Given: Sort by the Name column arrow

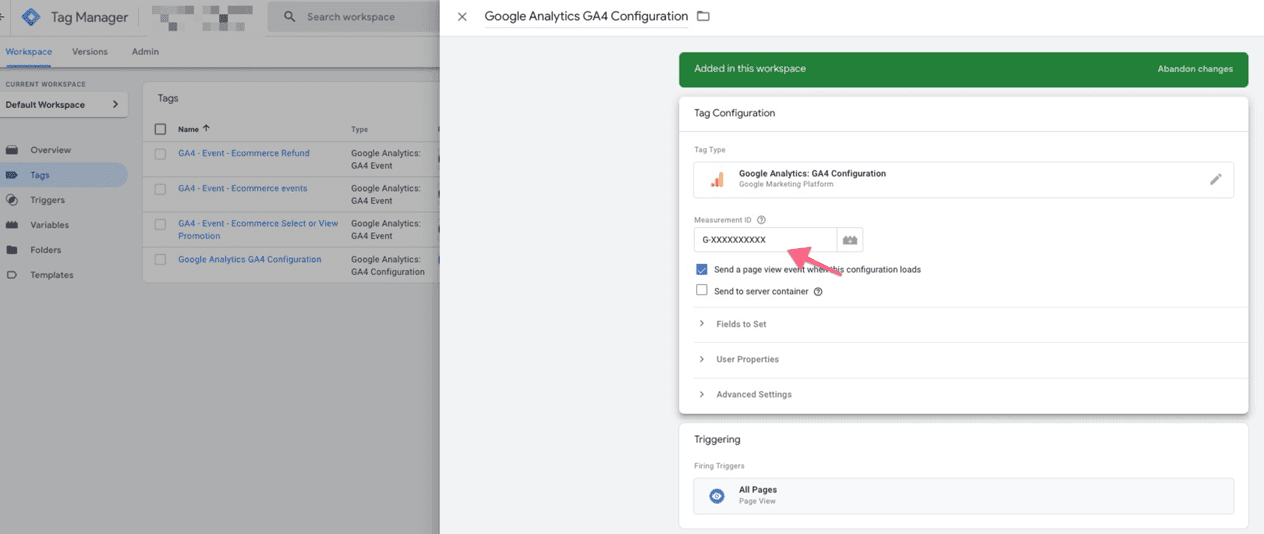Looking at the screenshot, I should (206, 129).
